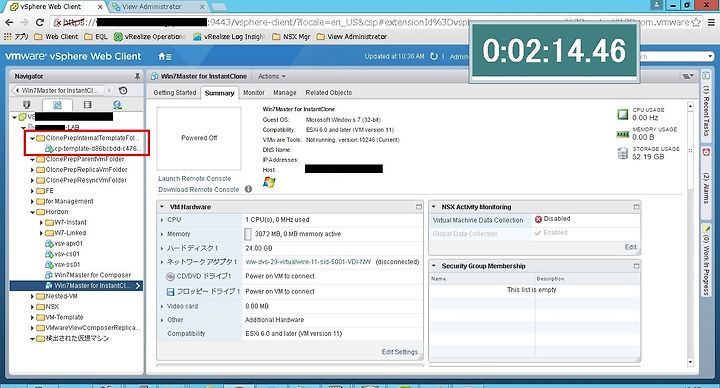
Task: Expand the Video card row
Action: (x=162, y=306)
